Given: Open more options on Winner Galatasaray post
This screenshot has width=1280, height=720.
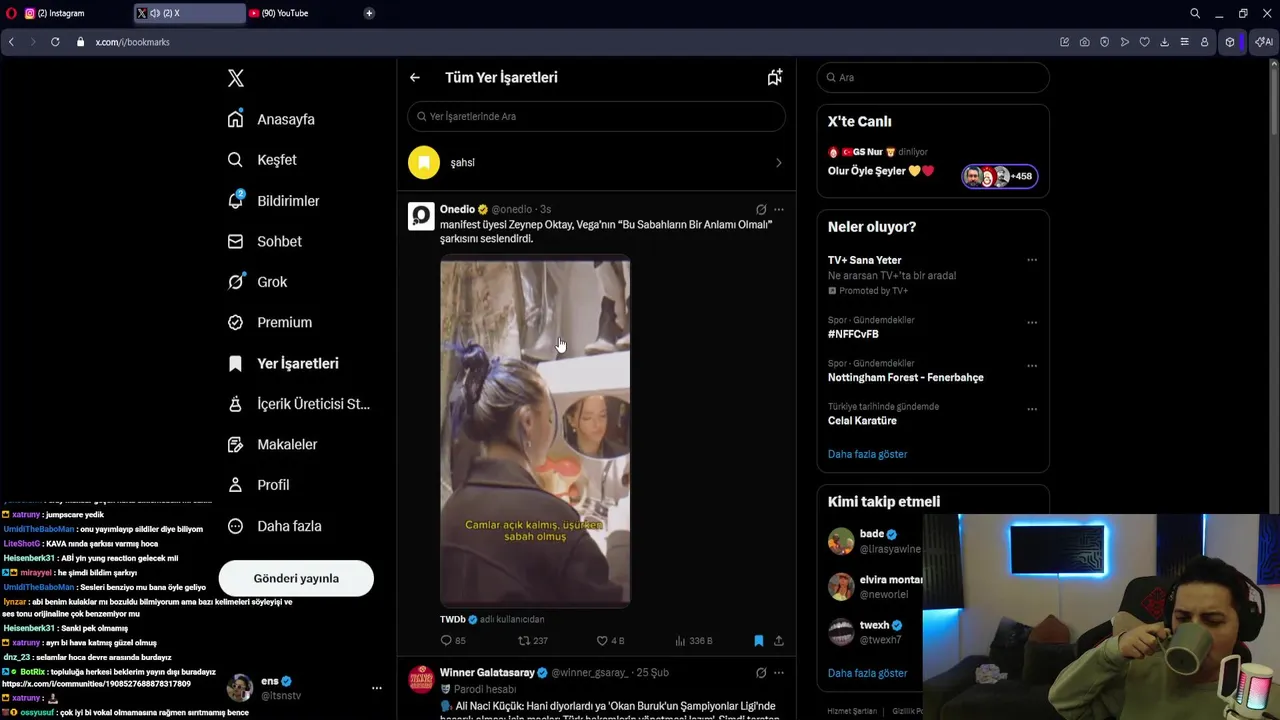Looking at the screenshot, I should pyautogui.click(x=779, y=673).
